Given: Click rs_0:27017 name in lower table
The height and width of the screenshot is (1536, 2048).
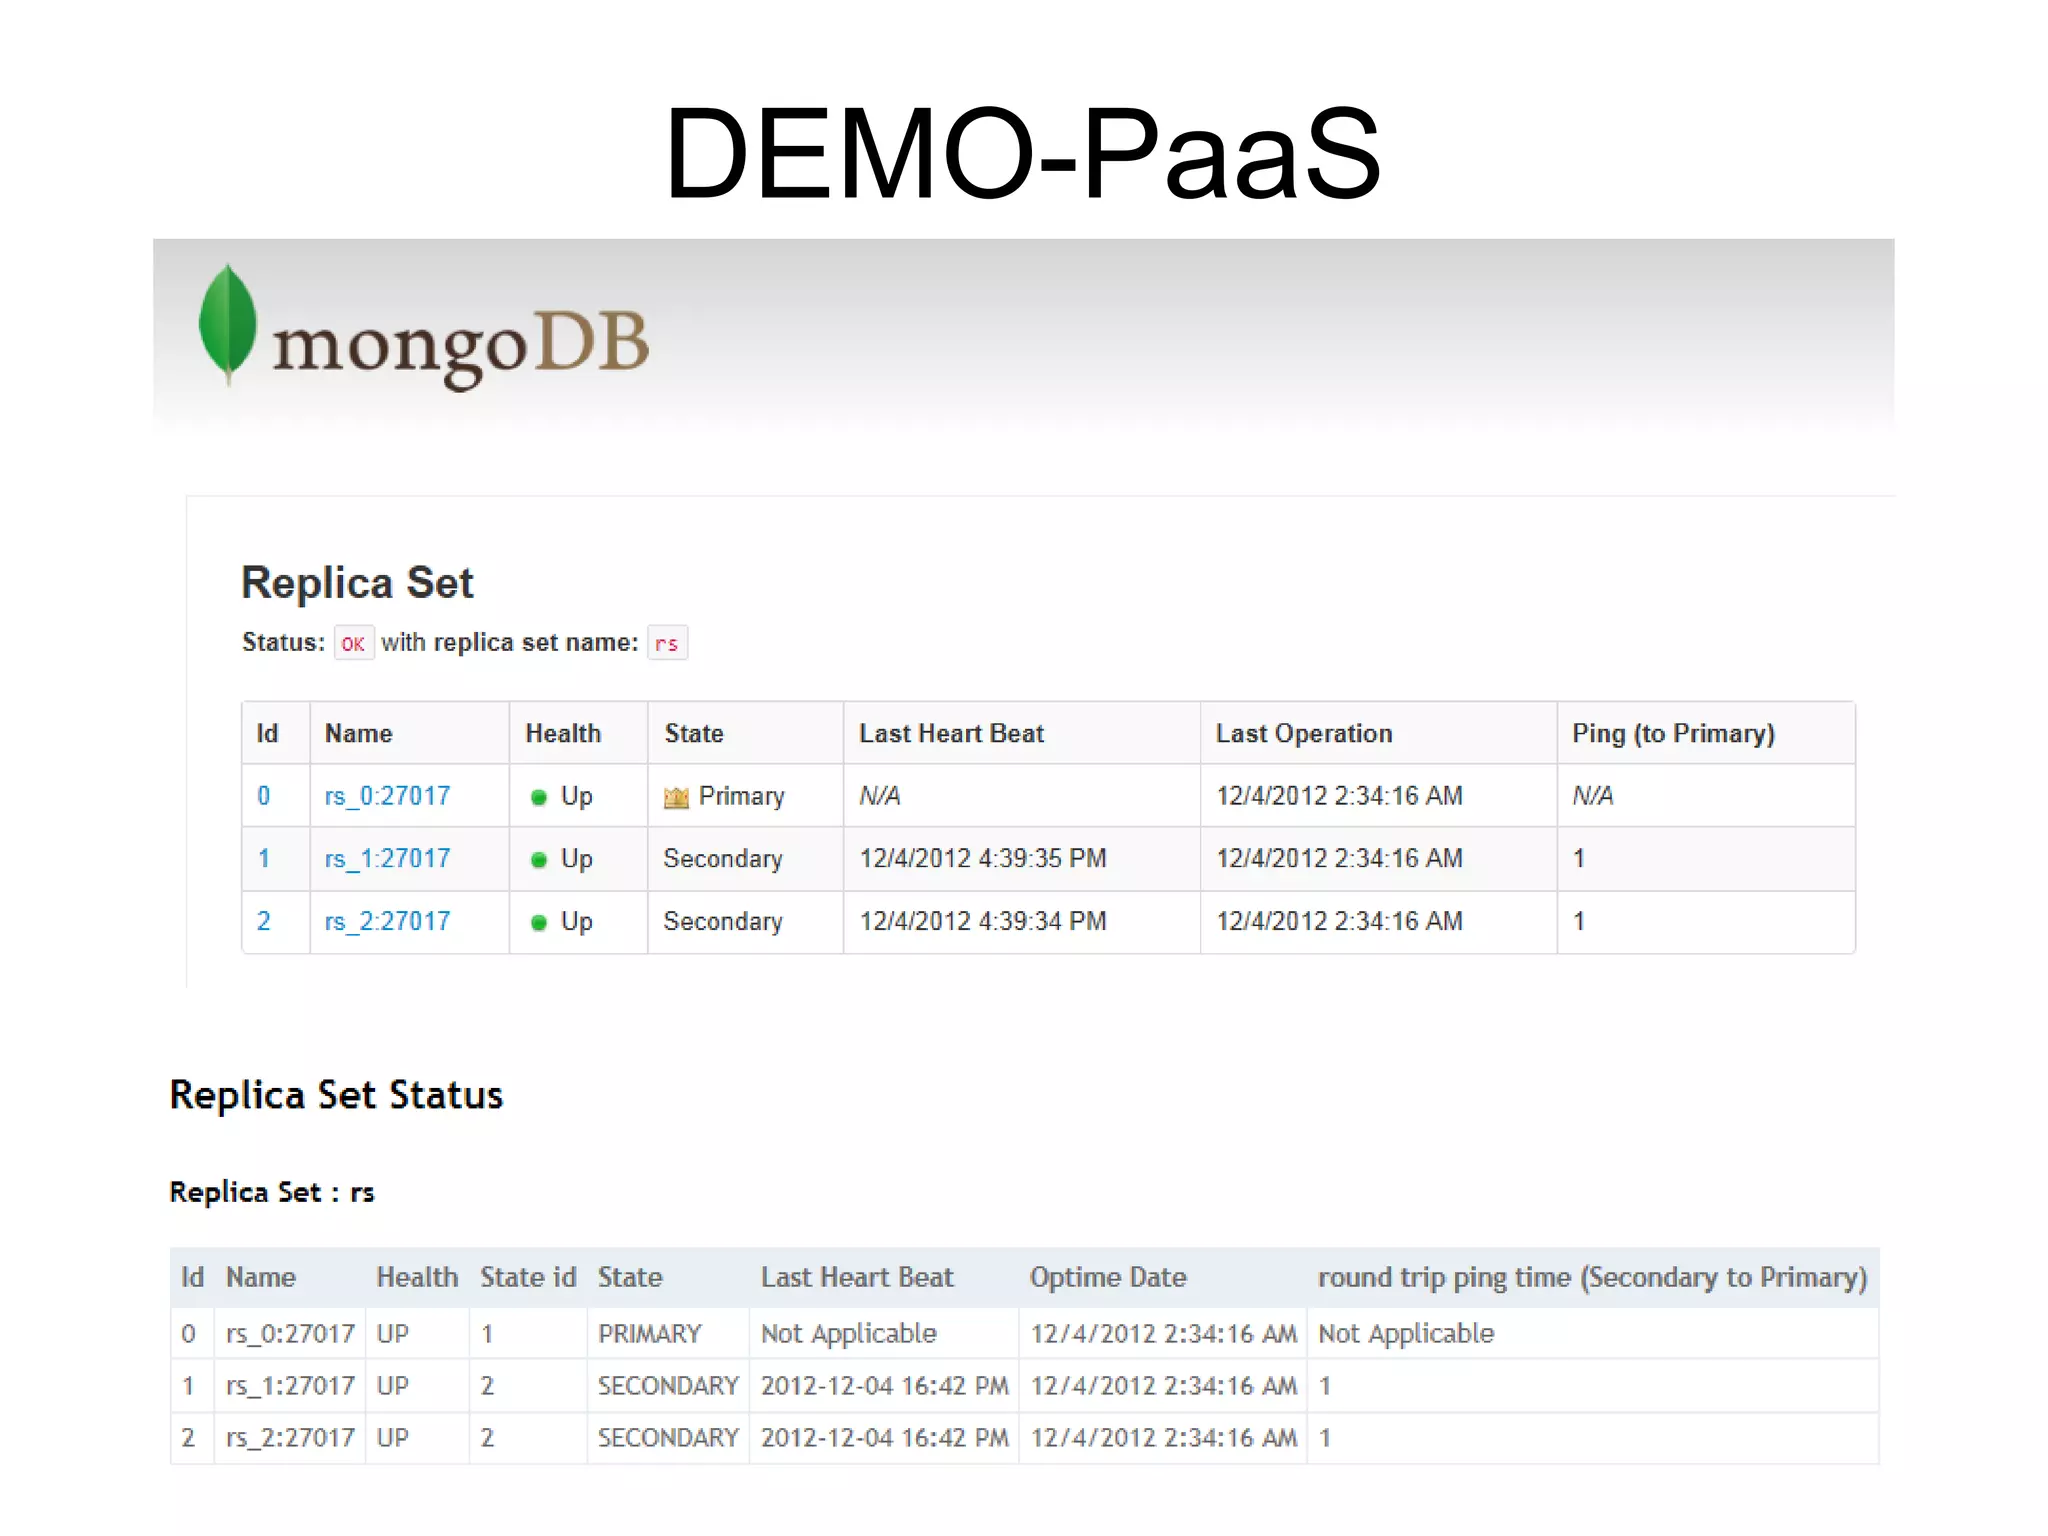Looking at the screenshot, I should pyautogui.click(x=290, y=1334).
